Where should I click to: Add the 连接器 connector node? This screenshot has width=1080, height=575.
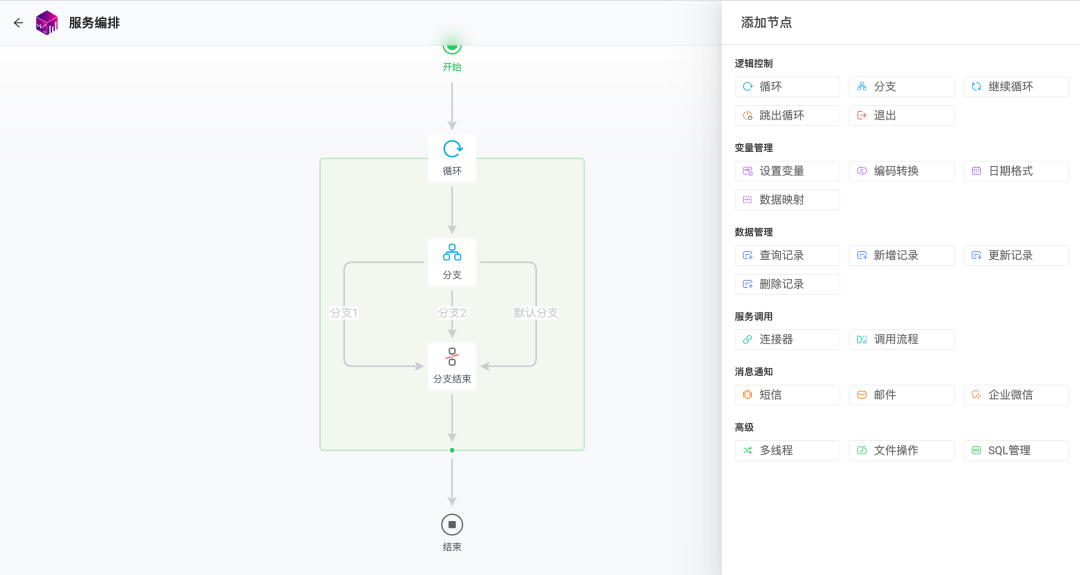click(787, 339)
